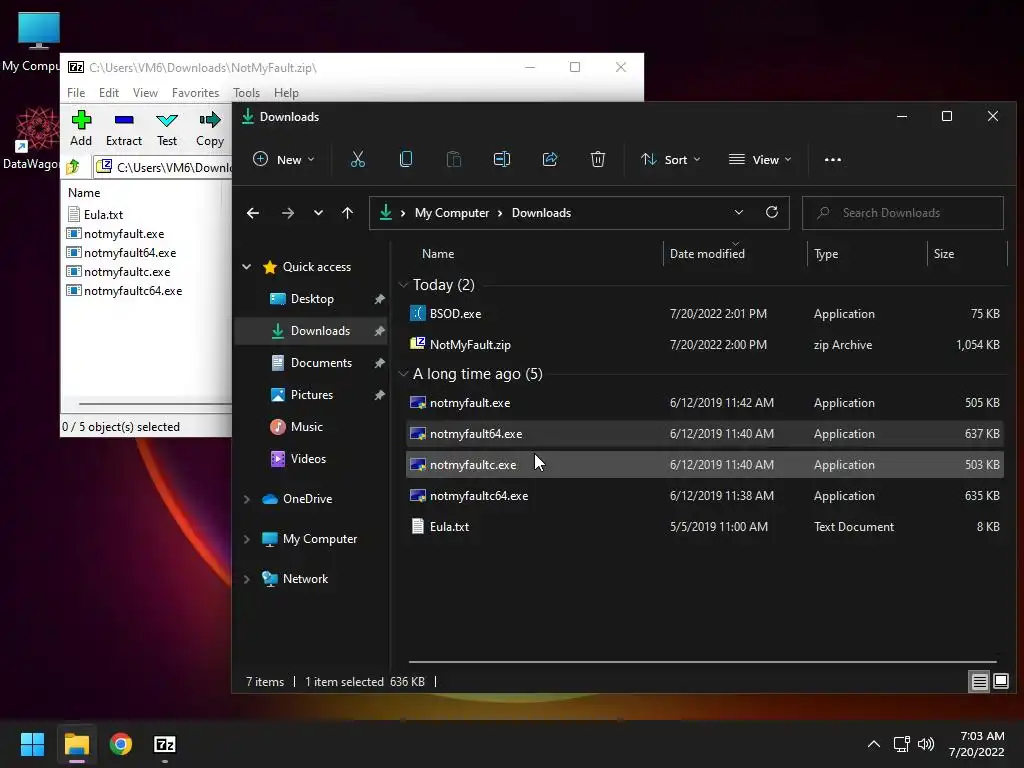Click the volume speaker tray icon

click(926, 744)
